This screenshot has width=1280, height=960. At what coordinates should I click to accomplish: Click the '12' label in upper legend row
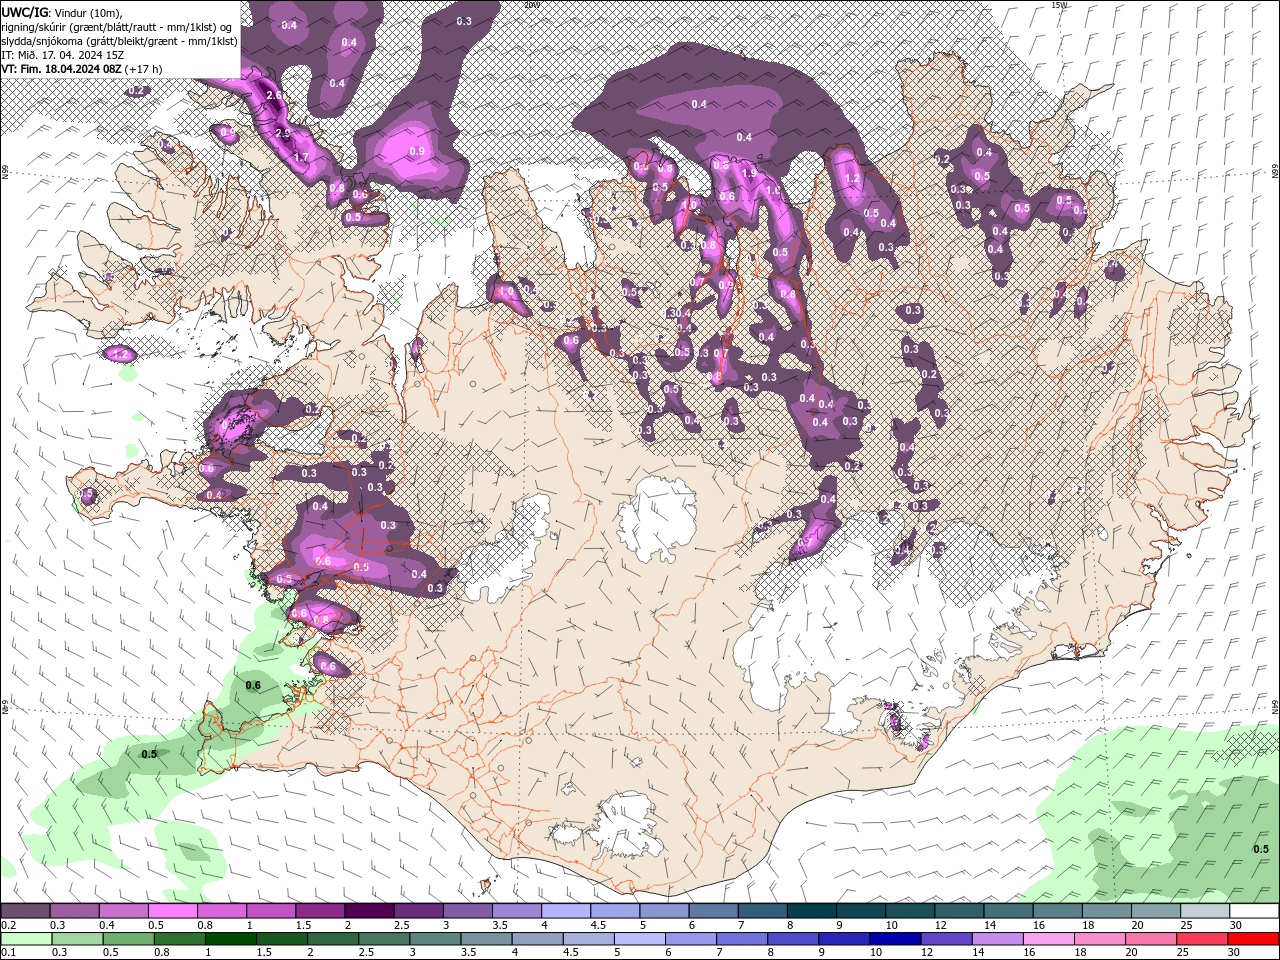tap(940, 925)
